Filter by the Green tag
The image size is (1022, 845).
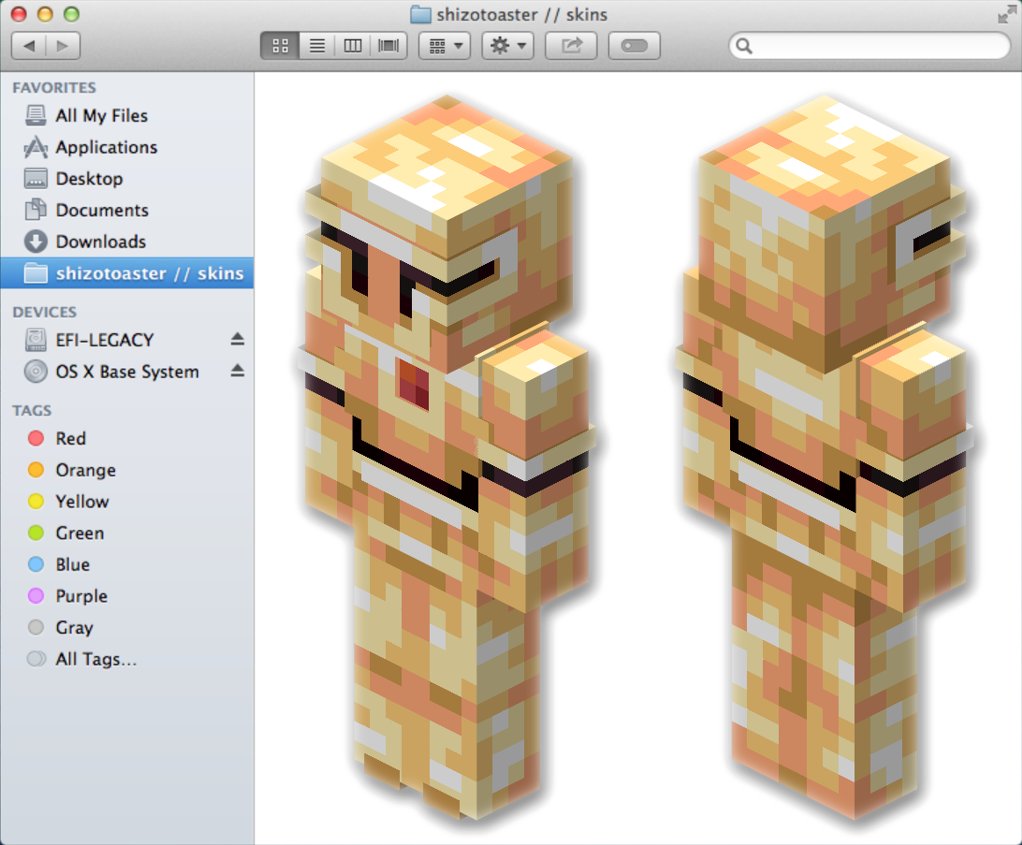click(x=126, y=533)
